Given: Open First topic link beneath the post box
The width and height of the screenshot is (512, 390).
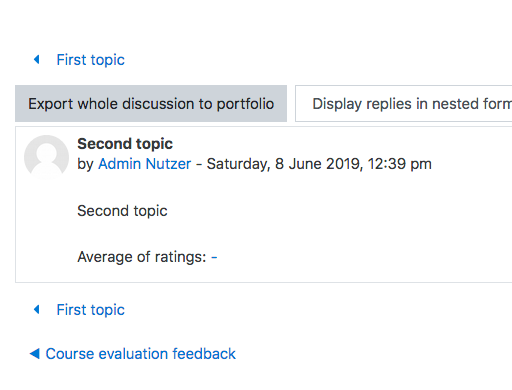Looking at the screenshot, I should [x=90, y=310].
